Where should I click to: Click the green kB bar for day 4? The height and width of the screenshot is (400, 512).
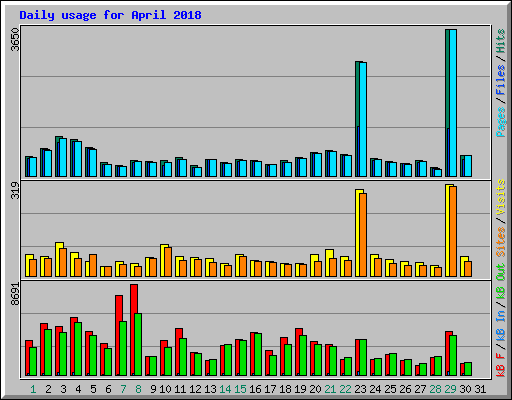78,349
